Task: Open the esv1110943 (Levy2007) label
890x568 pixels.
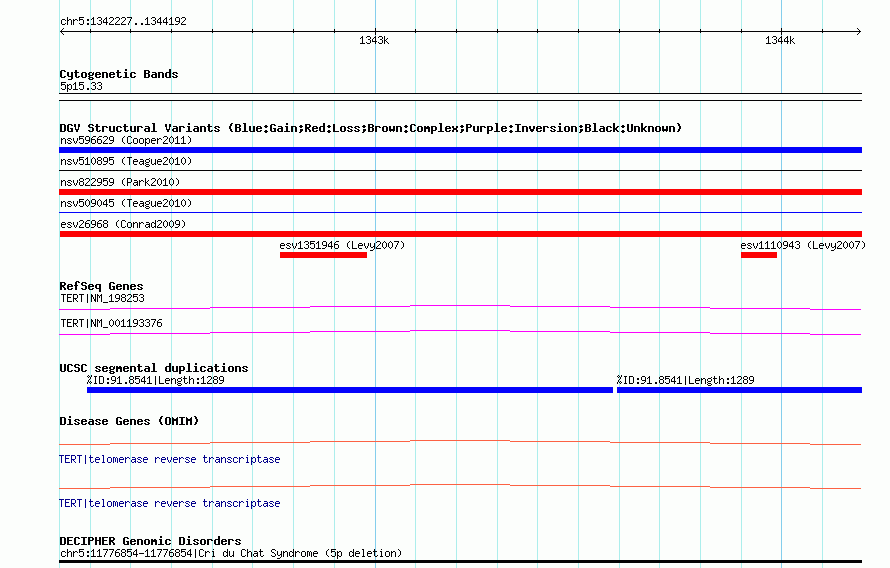Action: coord(803,245)
